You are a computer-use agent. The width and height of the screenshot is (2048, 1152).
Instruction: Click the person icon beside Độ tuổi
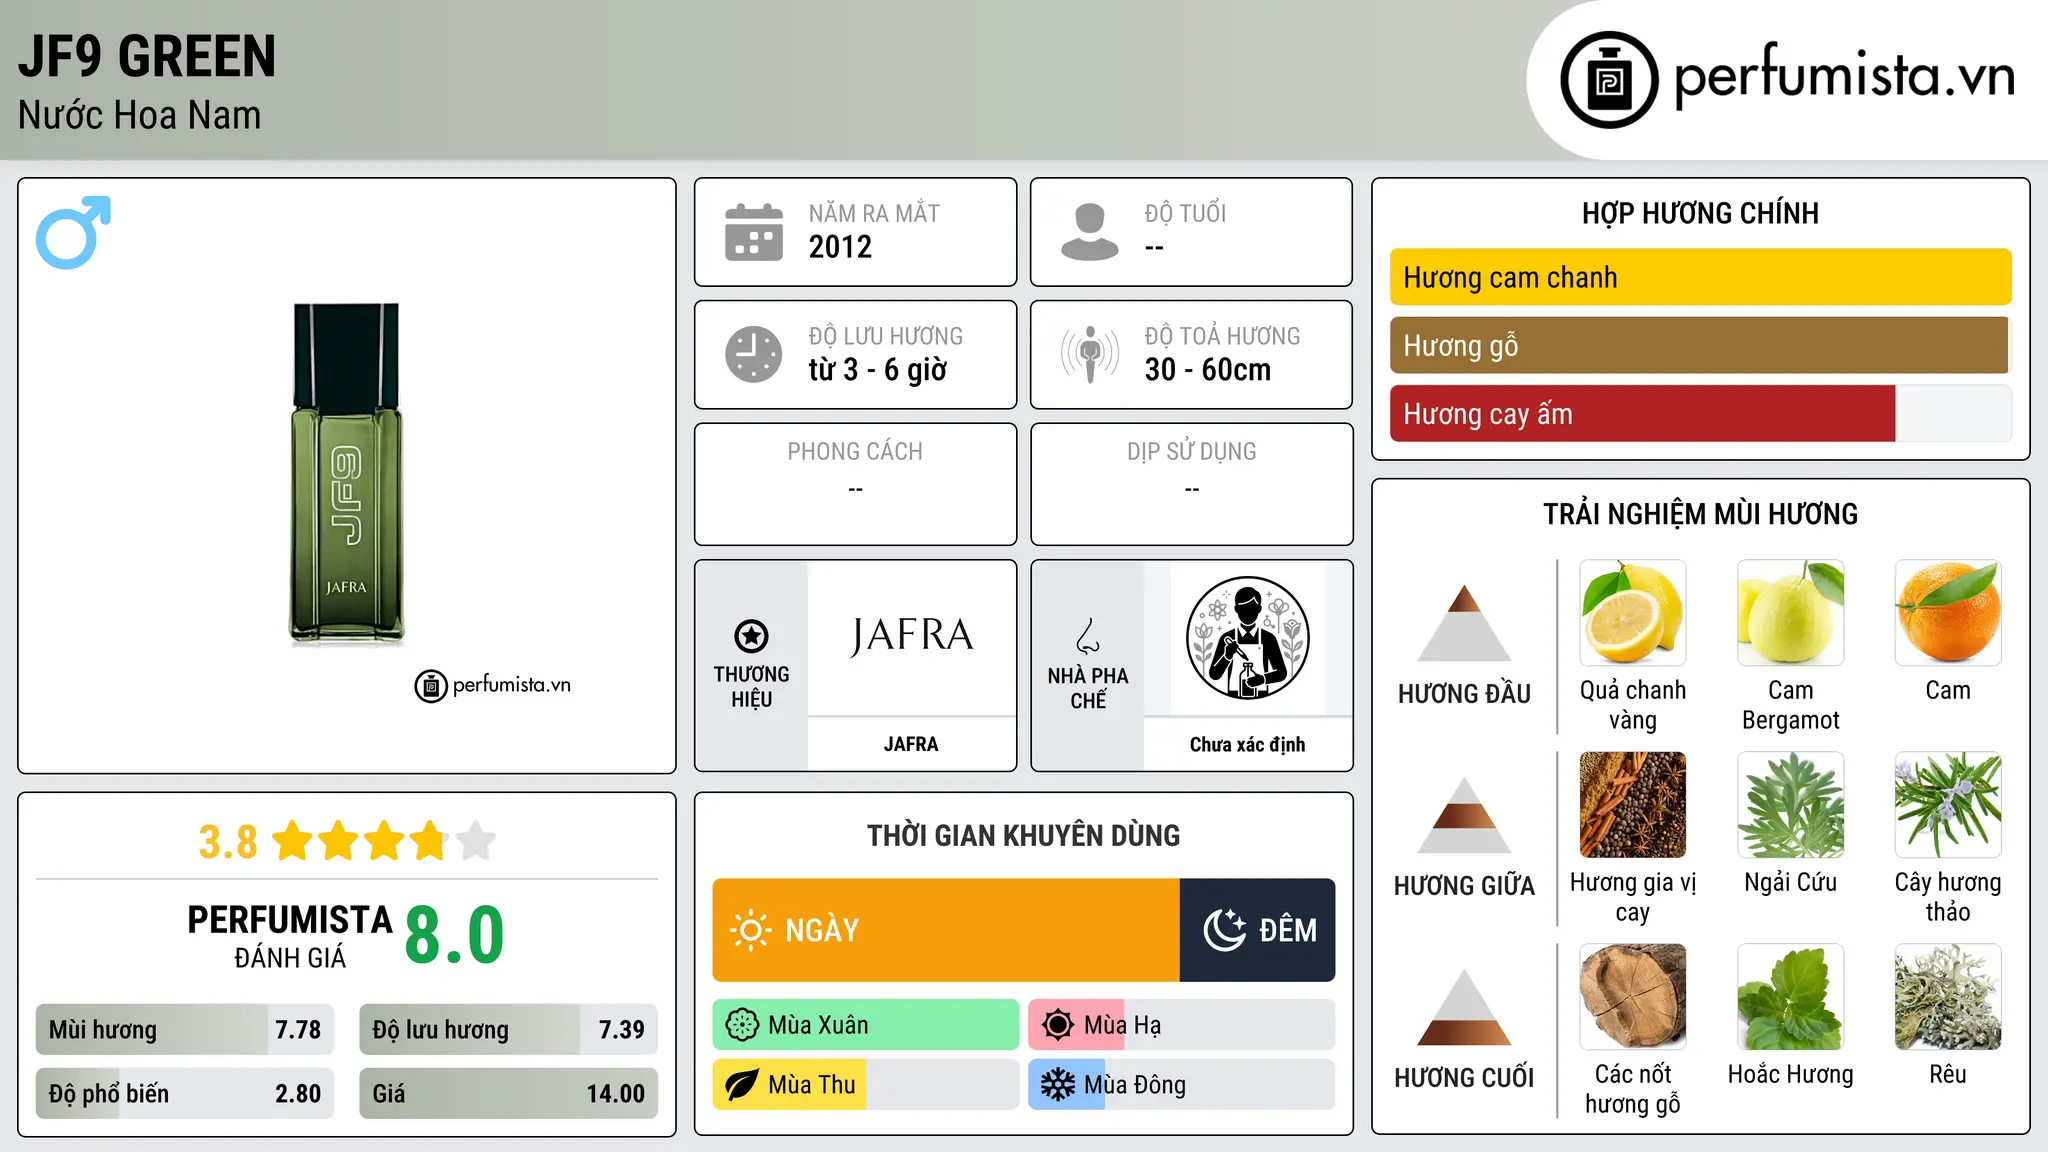point(1090,232)
